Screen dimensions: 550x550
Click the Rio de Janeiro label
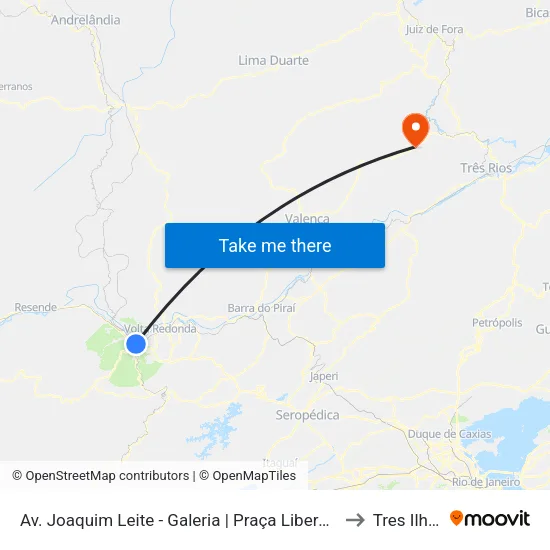tap(486, 482)
